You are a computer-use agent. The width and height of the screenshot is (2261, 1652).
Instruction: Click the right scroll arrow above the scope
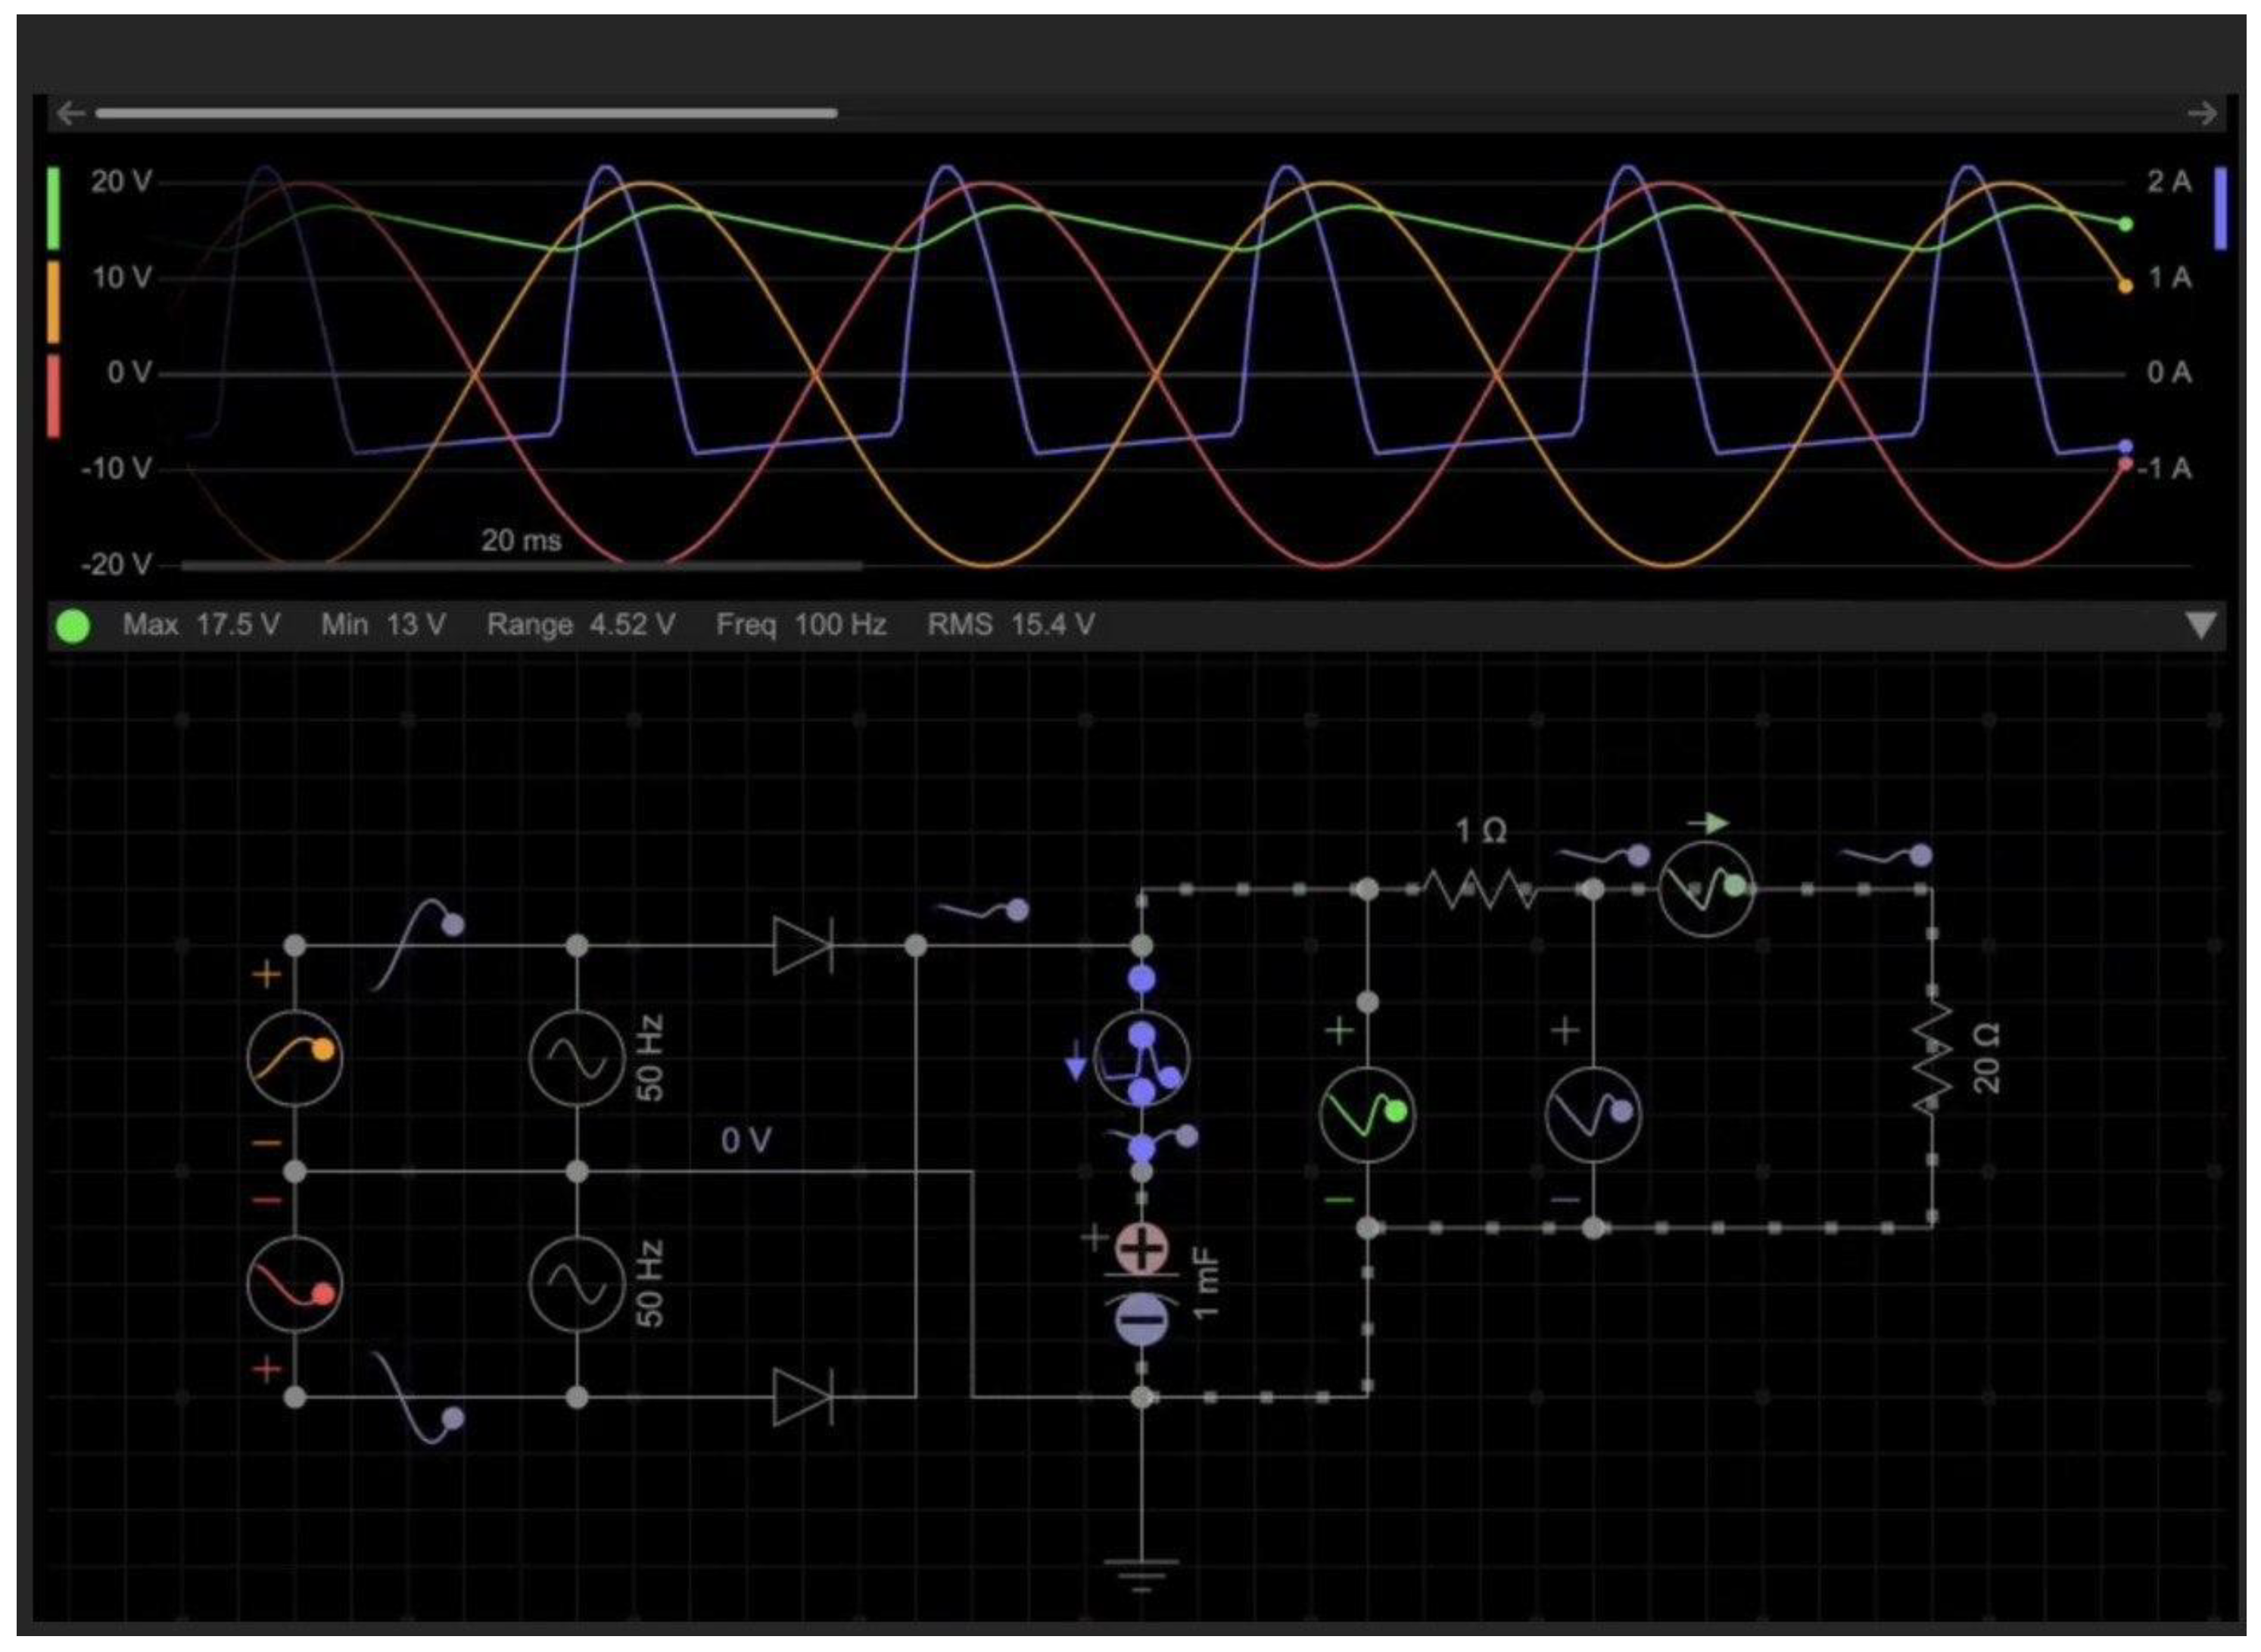pos(2201,113)
